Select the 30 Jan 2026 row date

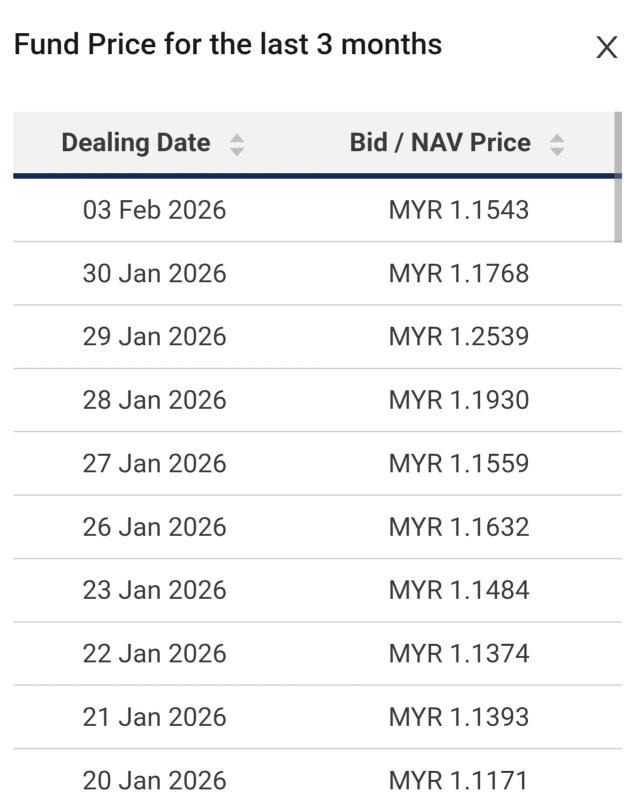154,273
